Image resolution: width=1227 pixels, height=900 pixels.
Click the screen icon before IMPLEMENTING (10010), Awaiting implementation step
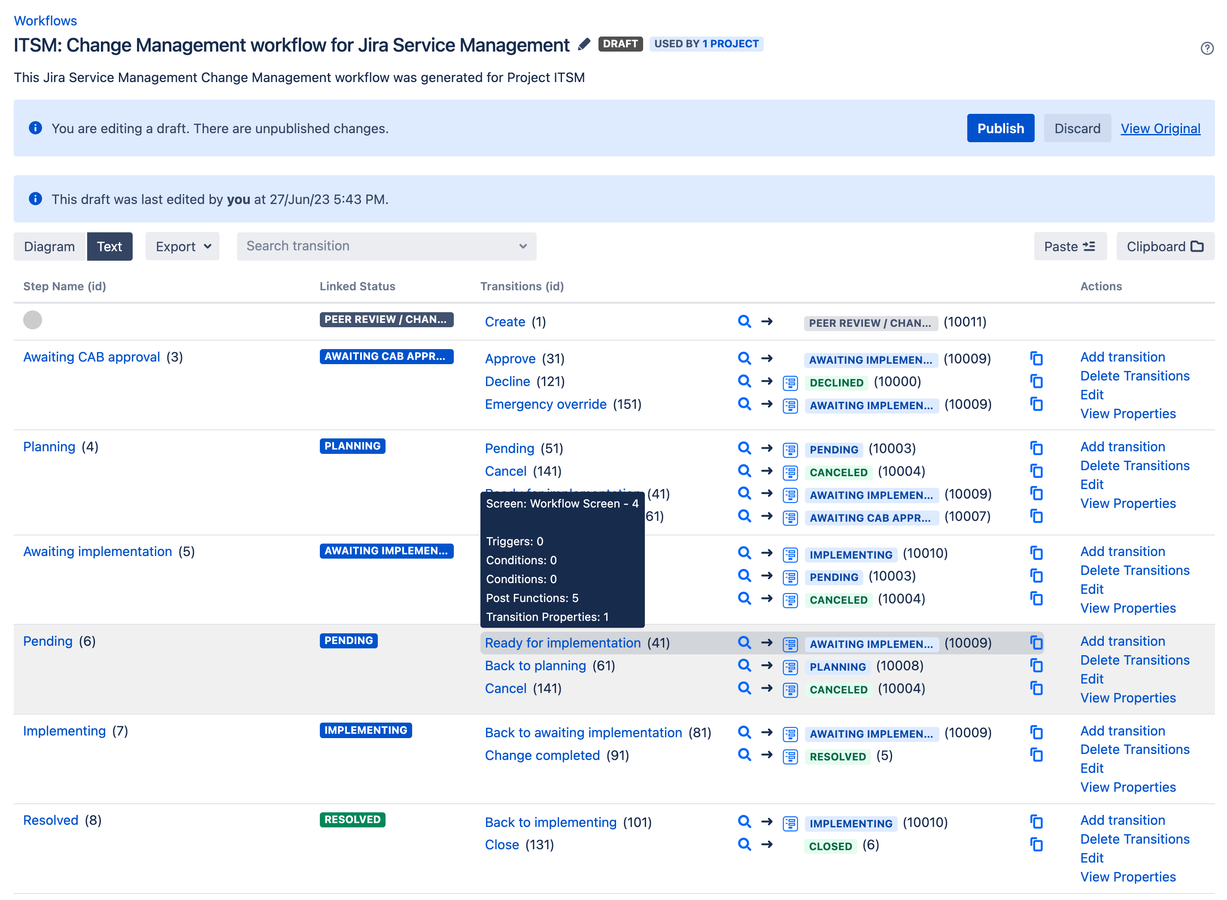[x=790, y=554]
